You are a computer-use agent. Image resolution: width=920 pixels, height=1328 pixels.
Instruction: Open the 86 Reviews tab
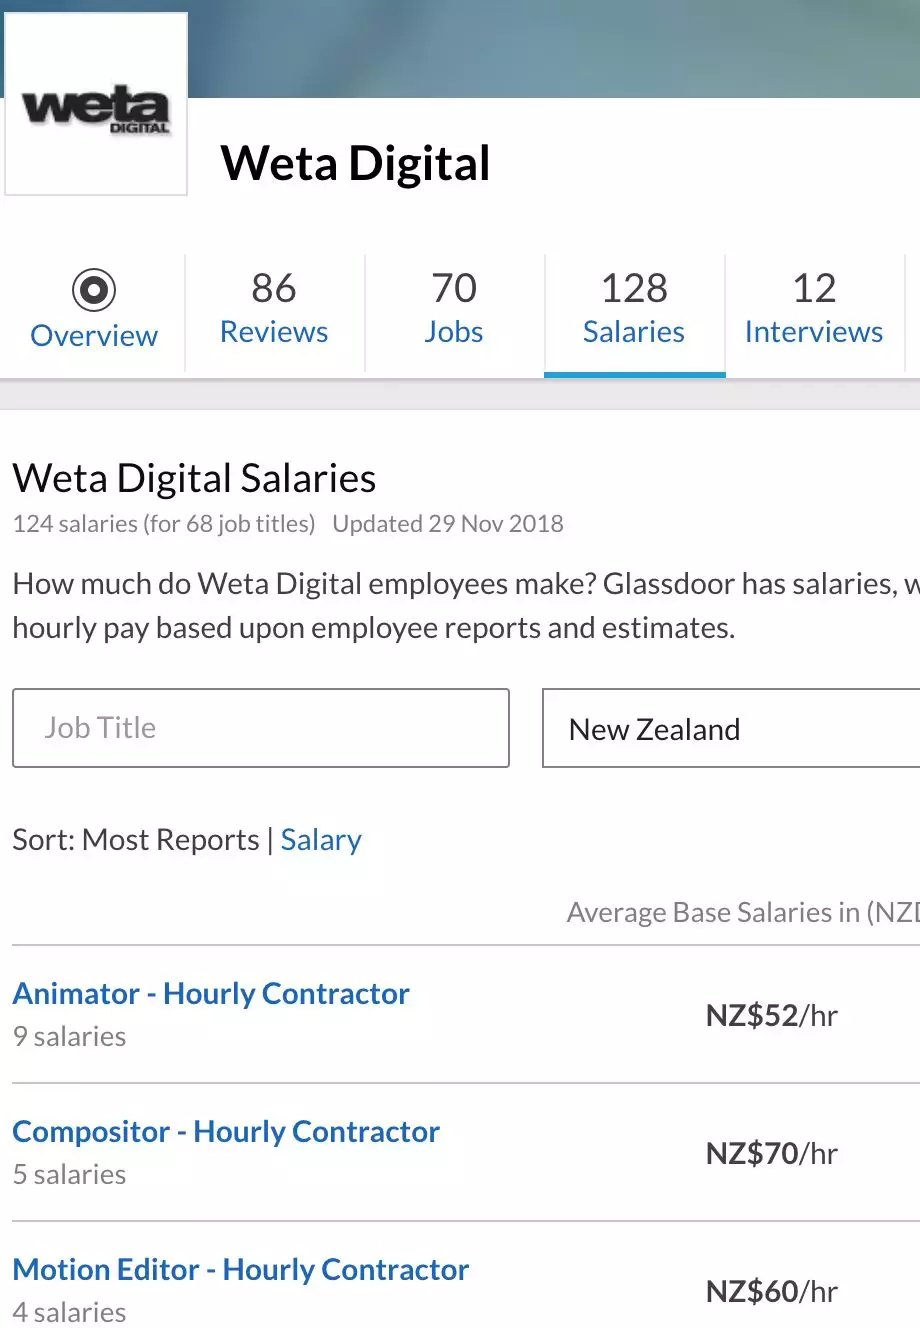[274, 310]
